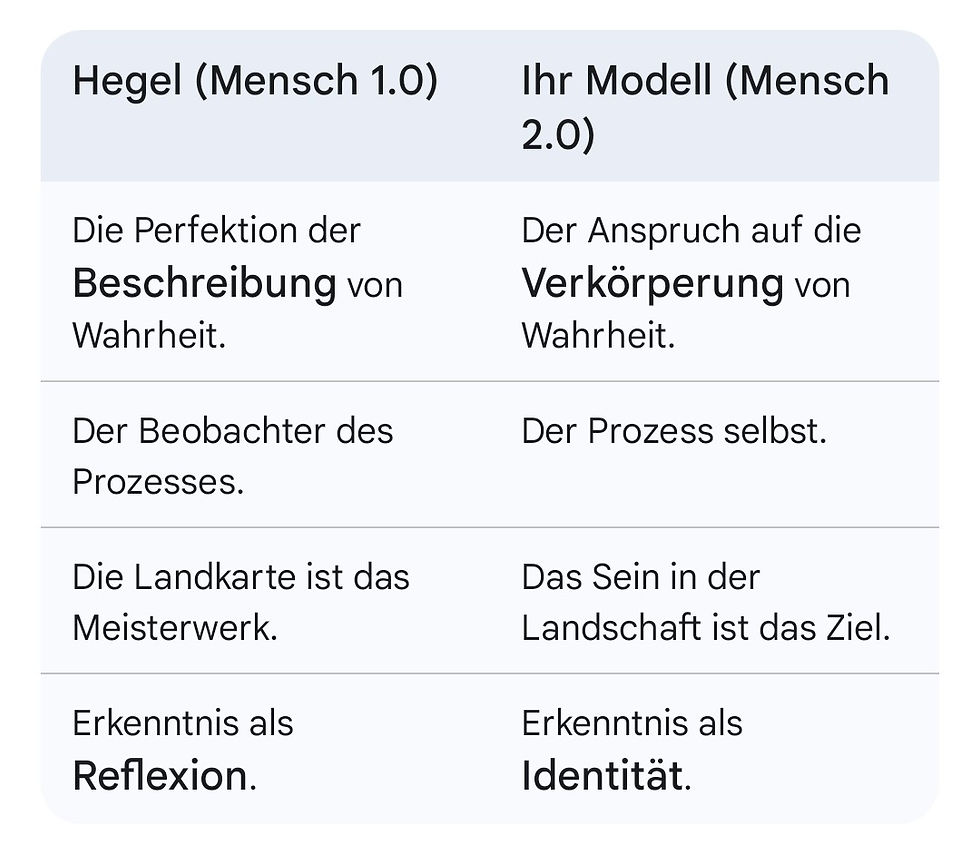980x855 pixels.
Task: Select the bold word "Verkörperung"
Action: (x=652, y=284)
